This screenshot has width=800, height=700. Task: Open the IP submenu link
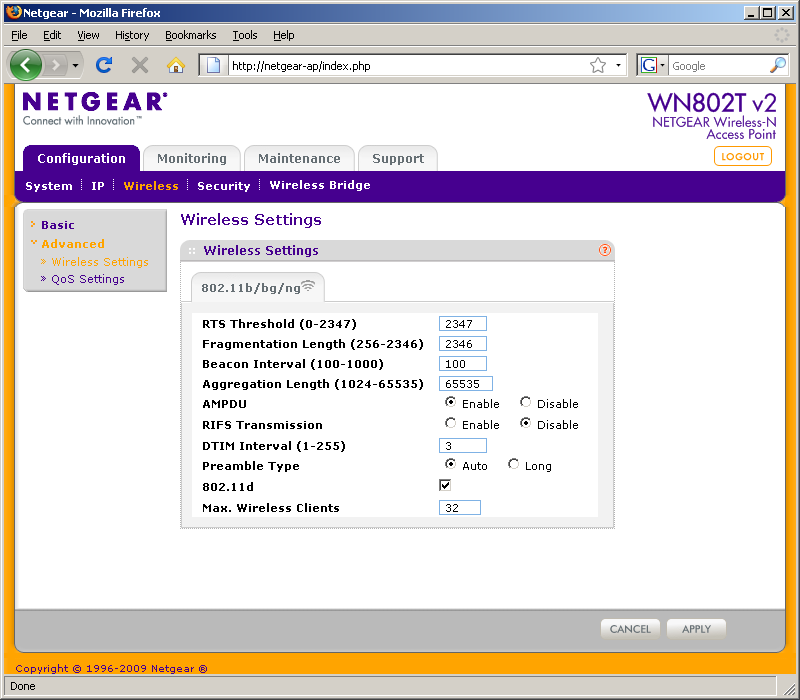pyautogui.click(x=98, y=186)
